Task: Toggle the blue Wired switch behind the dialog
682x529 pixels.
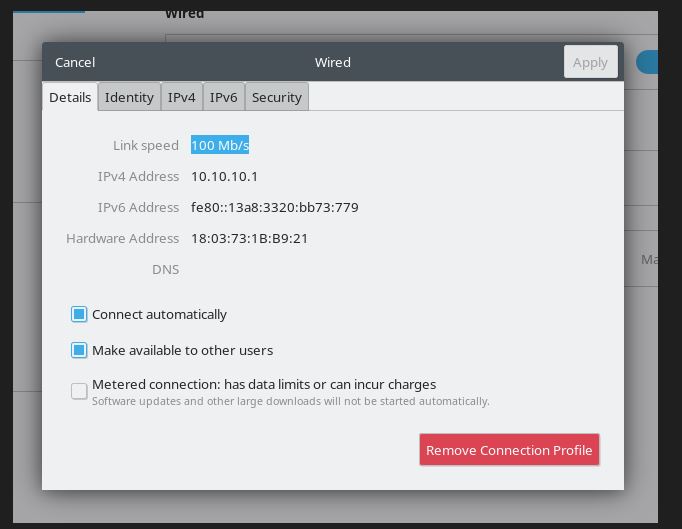Action: (x=647, y=62)
